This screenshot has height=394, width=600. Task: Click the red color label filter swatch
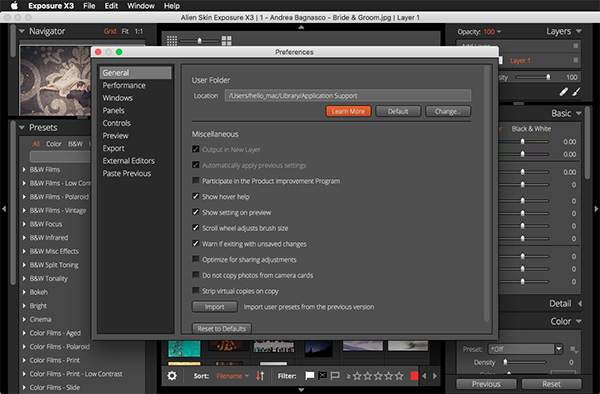(414, 376)
